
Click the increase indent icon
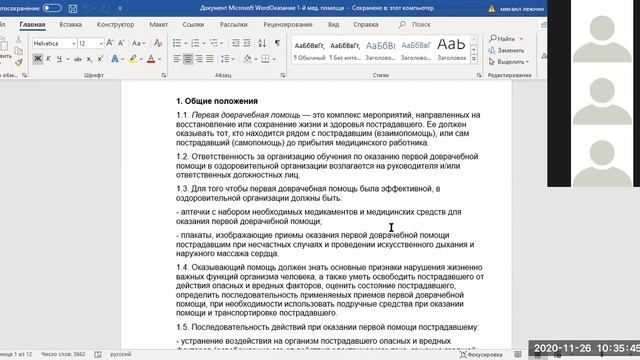(x=247, y=43)
